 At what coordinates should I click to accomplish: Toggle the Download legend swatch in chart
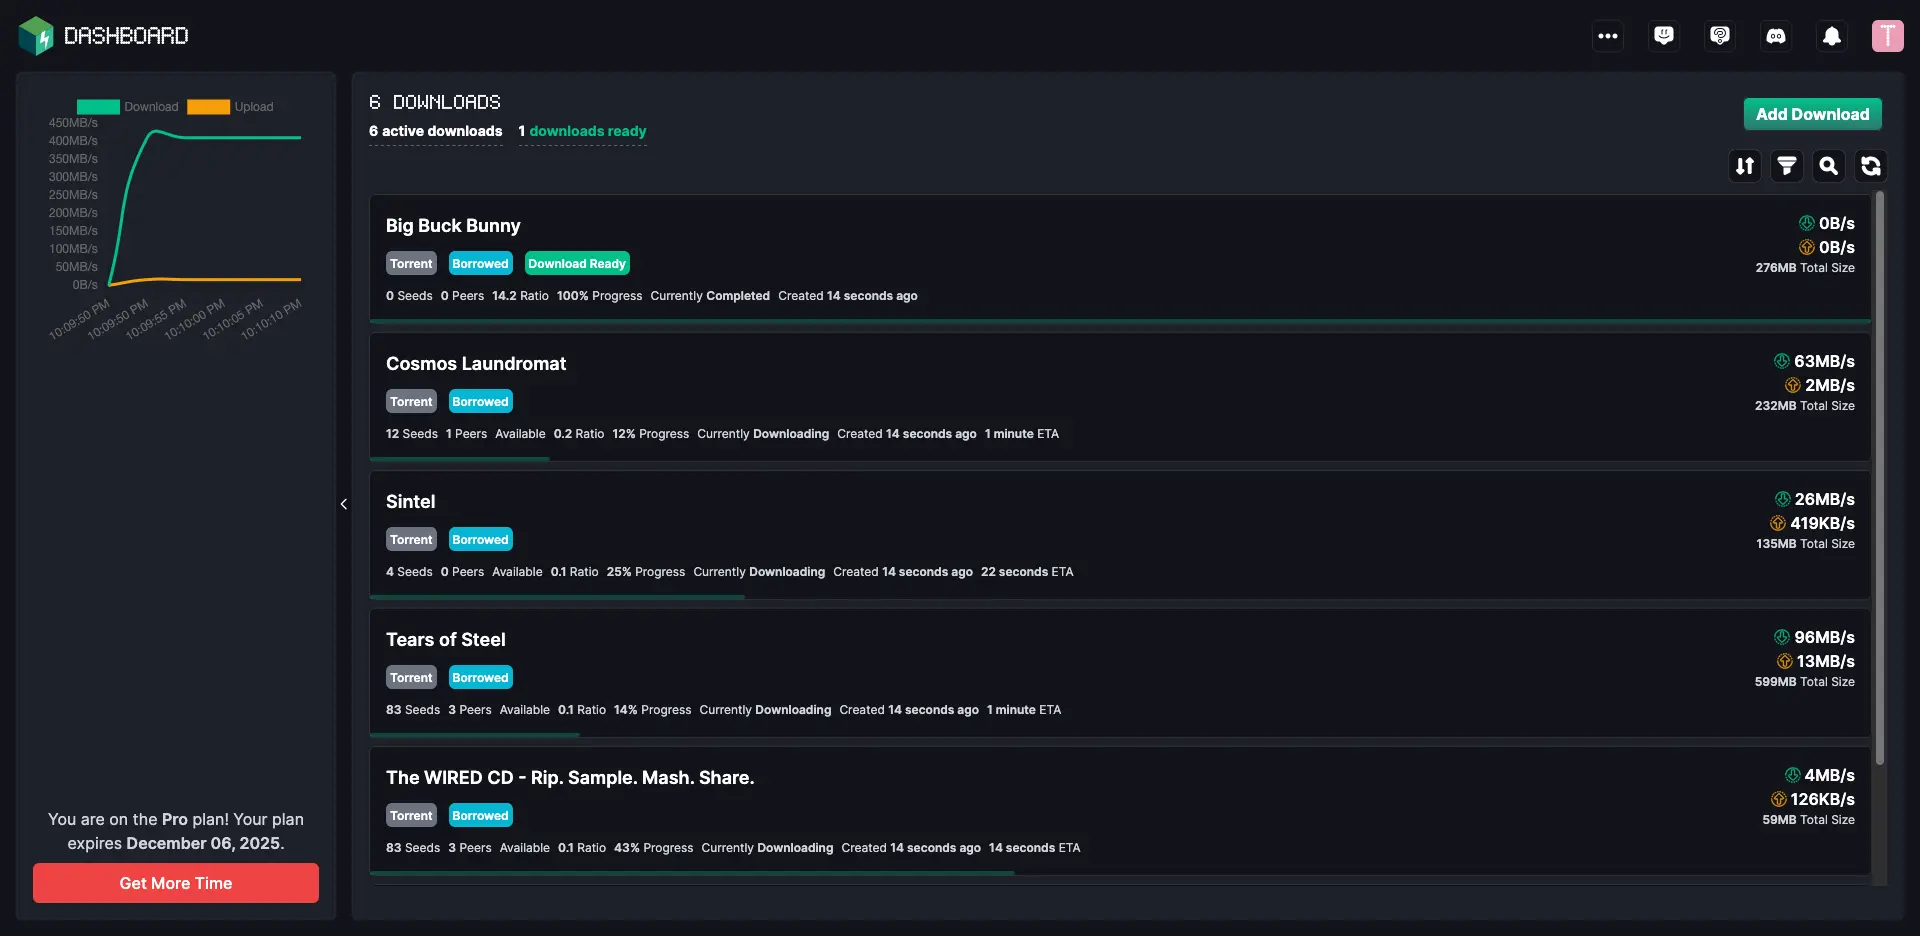tap(98, 107)
